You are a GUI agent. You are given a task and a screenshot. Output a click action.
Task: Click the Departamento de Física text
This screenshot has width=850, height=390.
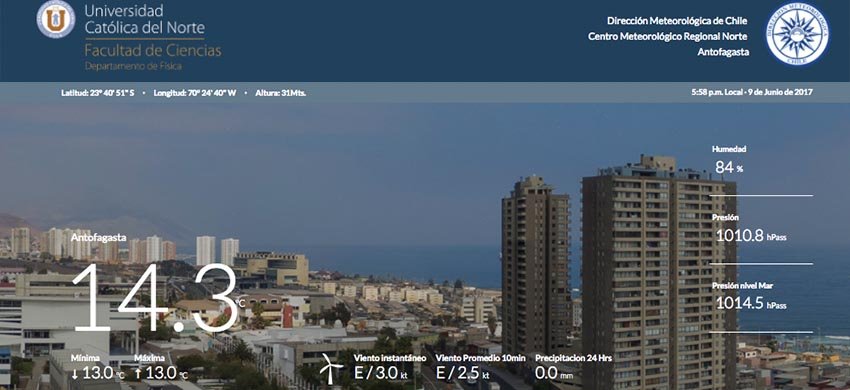coord(133,66)
